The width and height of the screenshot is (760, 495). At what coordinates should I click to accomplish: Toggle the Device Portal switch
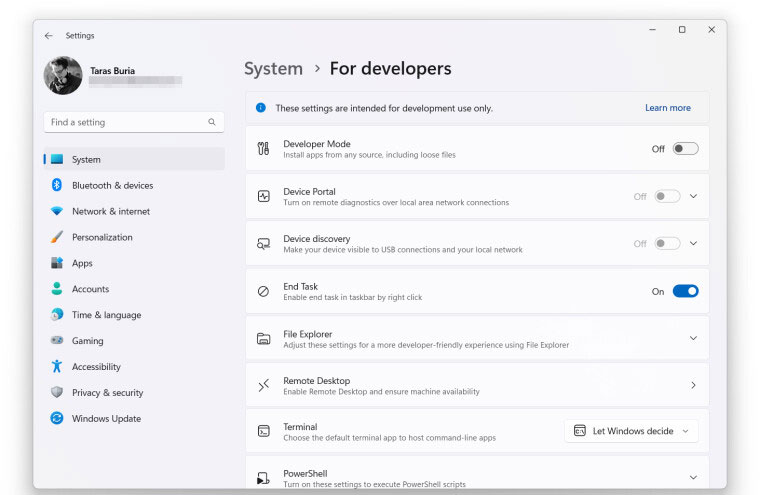click(x=667, y=196)
